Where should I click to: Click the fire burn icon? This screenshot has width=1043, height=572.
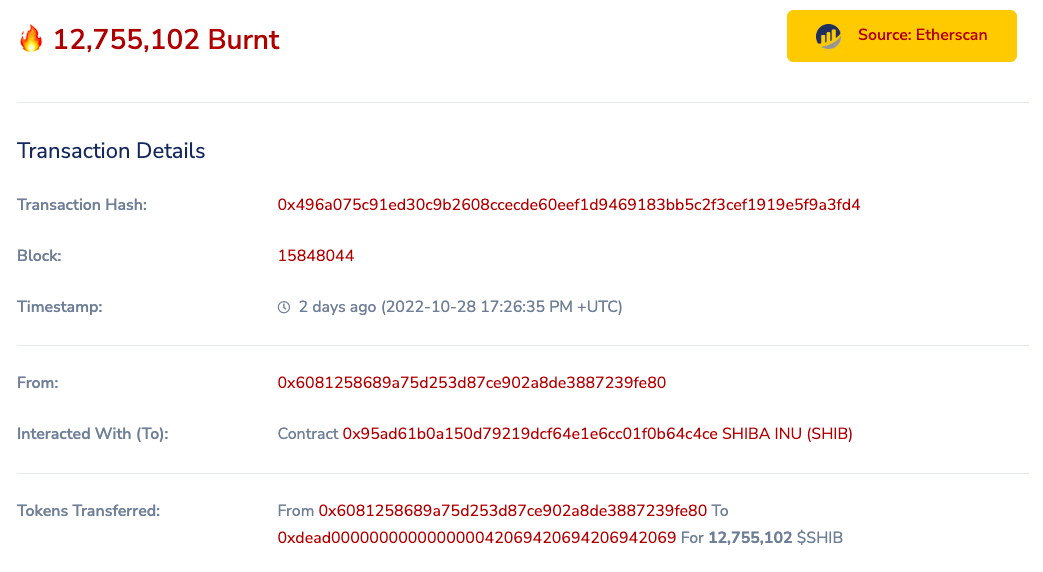click(31, 39)
